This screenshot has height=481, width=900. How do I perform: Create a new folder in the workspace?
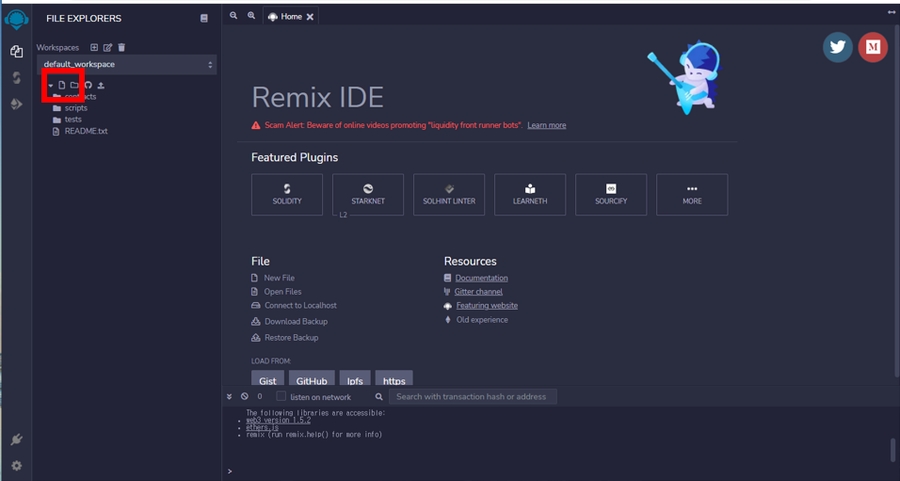click(74, 85)
